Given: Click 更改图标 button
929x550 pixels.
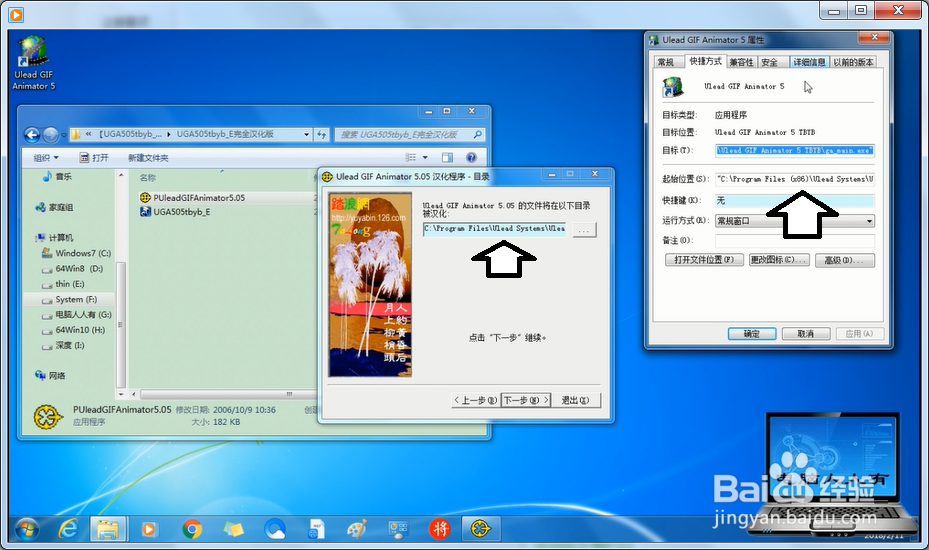Looking at the screenshot, I should pos(779,260).
